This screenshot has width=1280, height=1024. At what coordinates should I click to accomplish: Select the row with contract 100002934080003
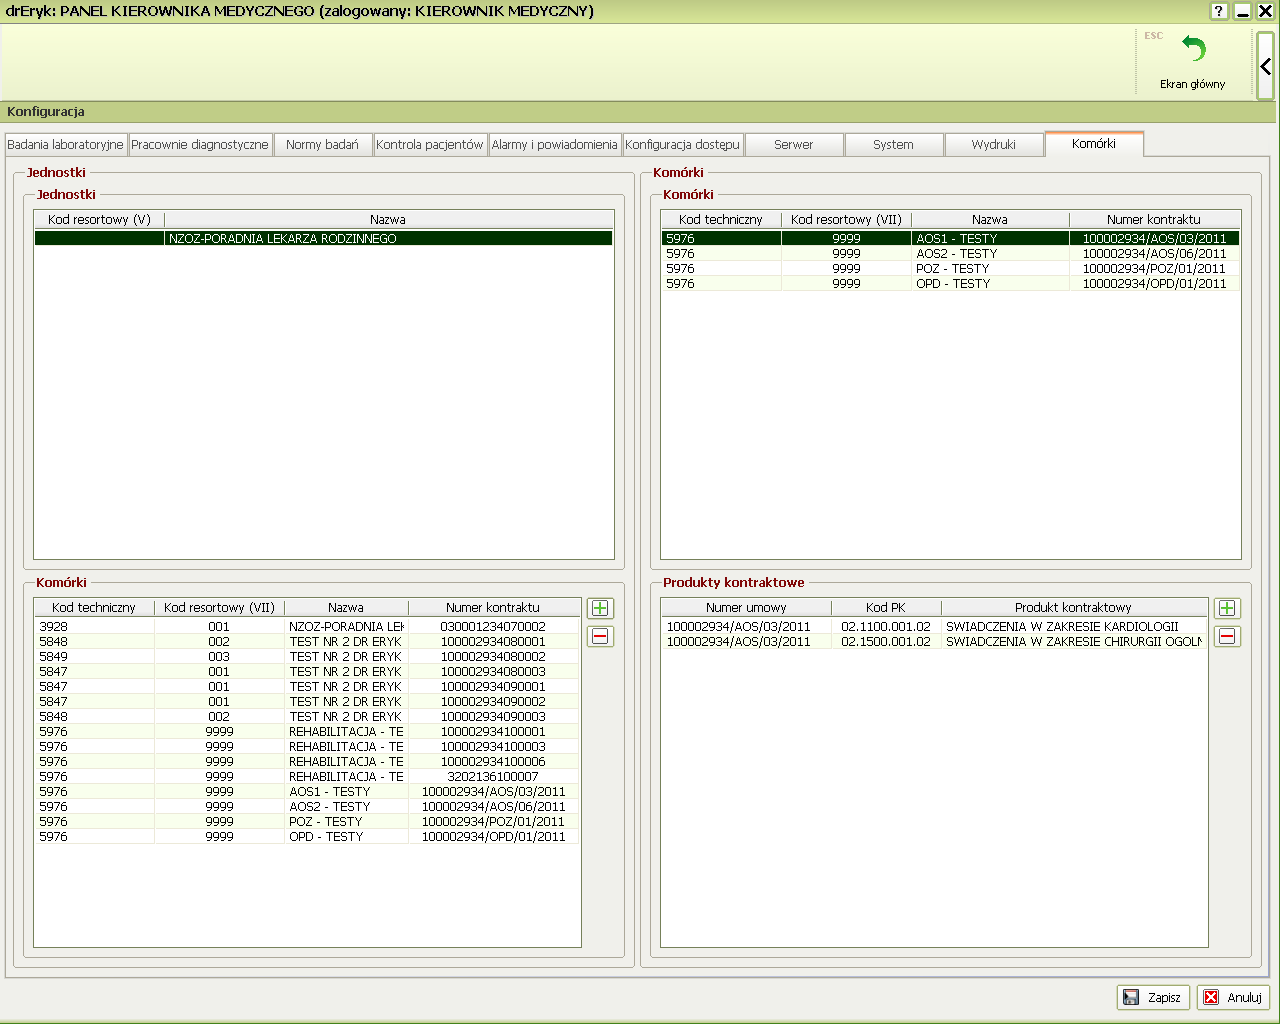pos(307,671)
